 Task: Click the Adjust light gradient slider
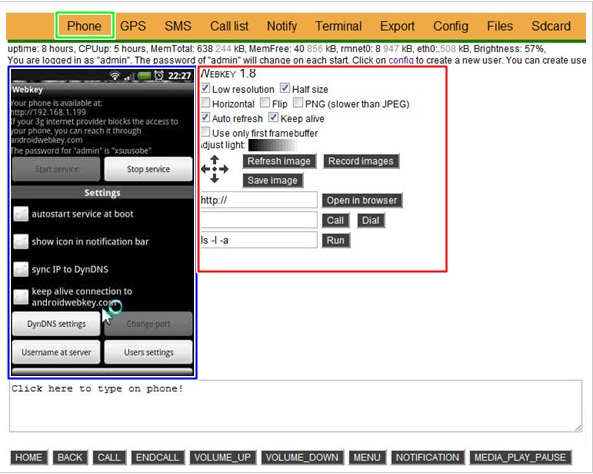(x=273, y=145)
